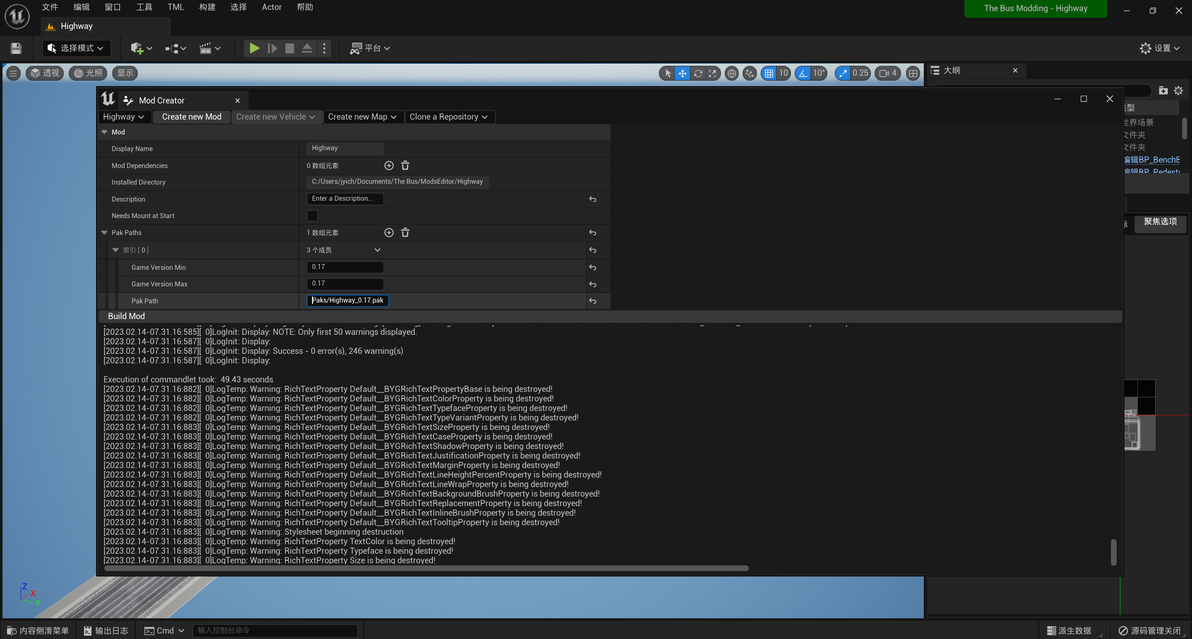Add a Mod Dependencies array element
Screen dimensions: 1192x639
388,166
